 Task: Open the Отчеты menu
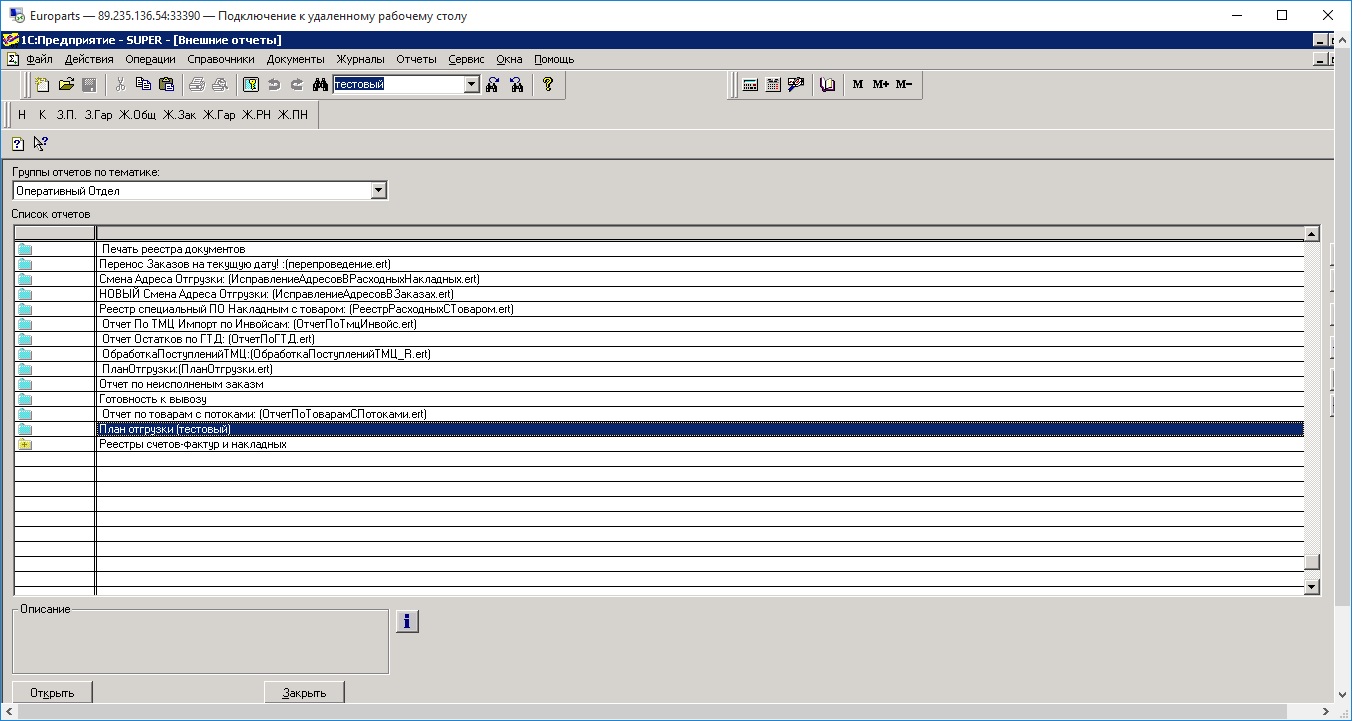(x=416, y=59)
